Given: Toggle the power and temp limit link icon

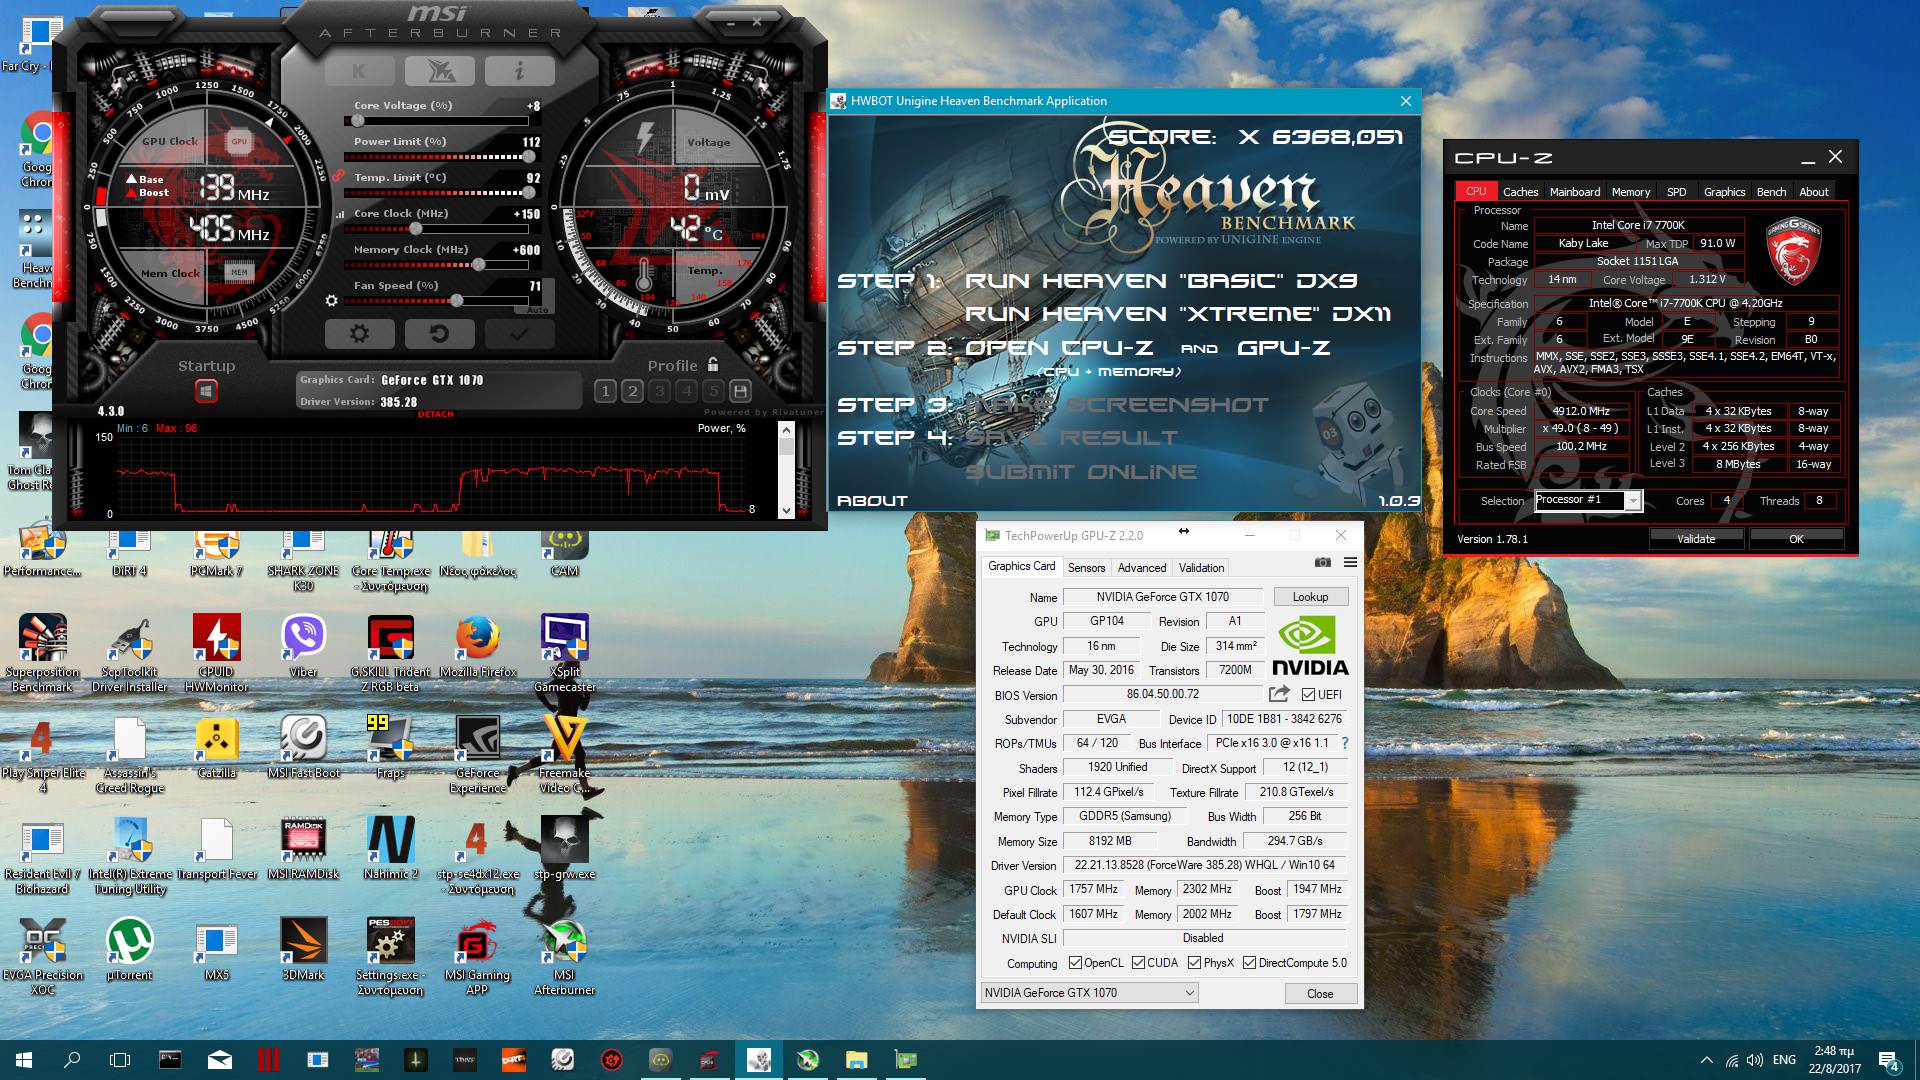Looking at the screenshot, I should point(338,177).
